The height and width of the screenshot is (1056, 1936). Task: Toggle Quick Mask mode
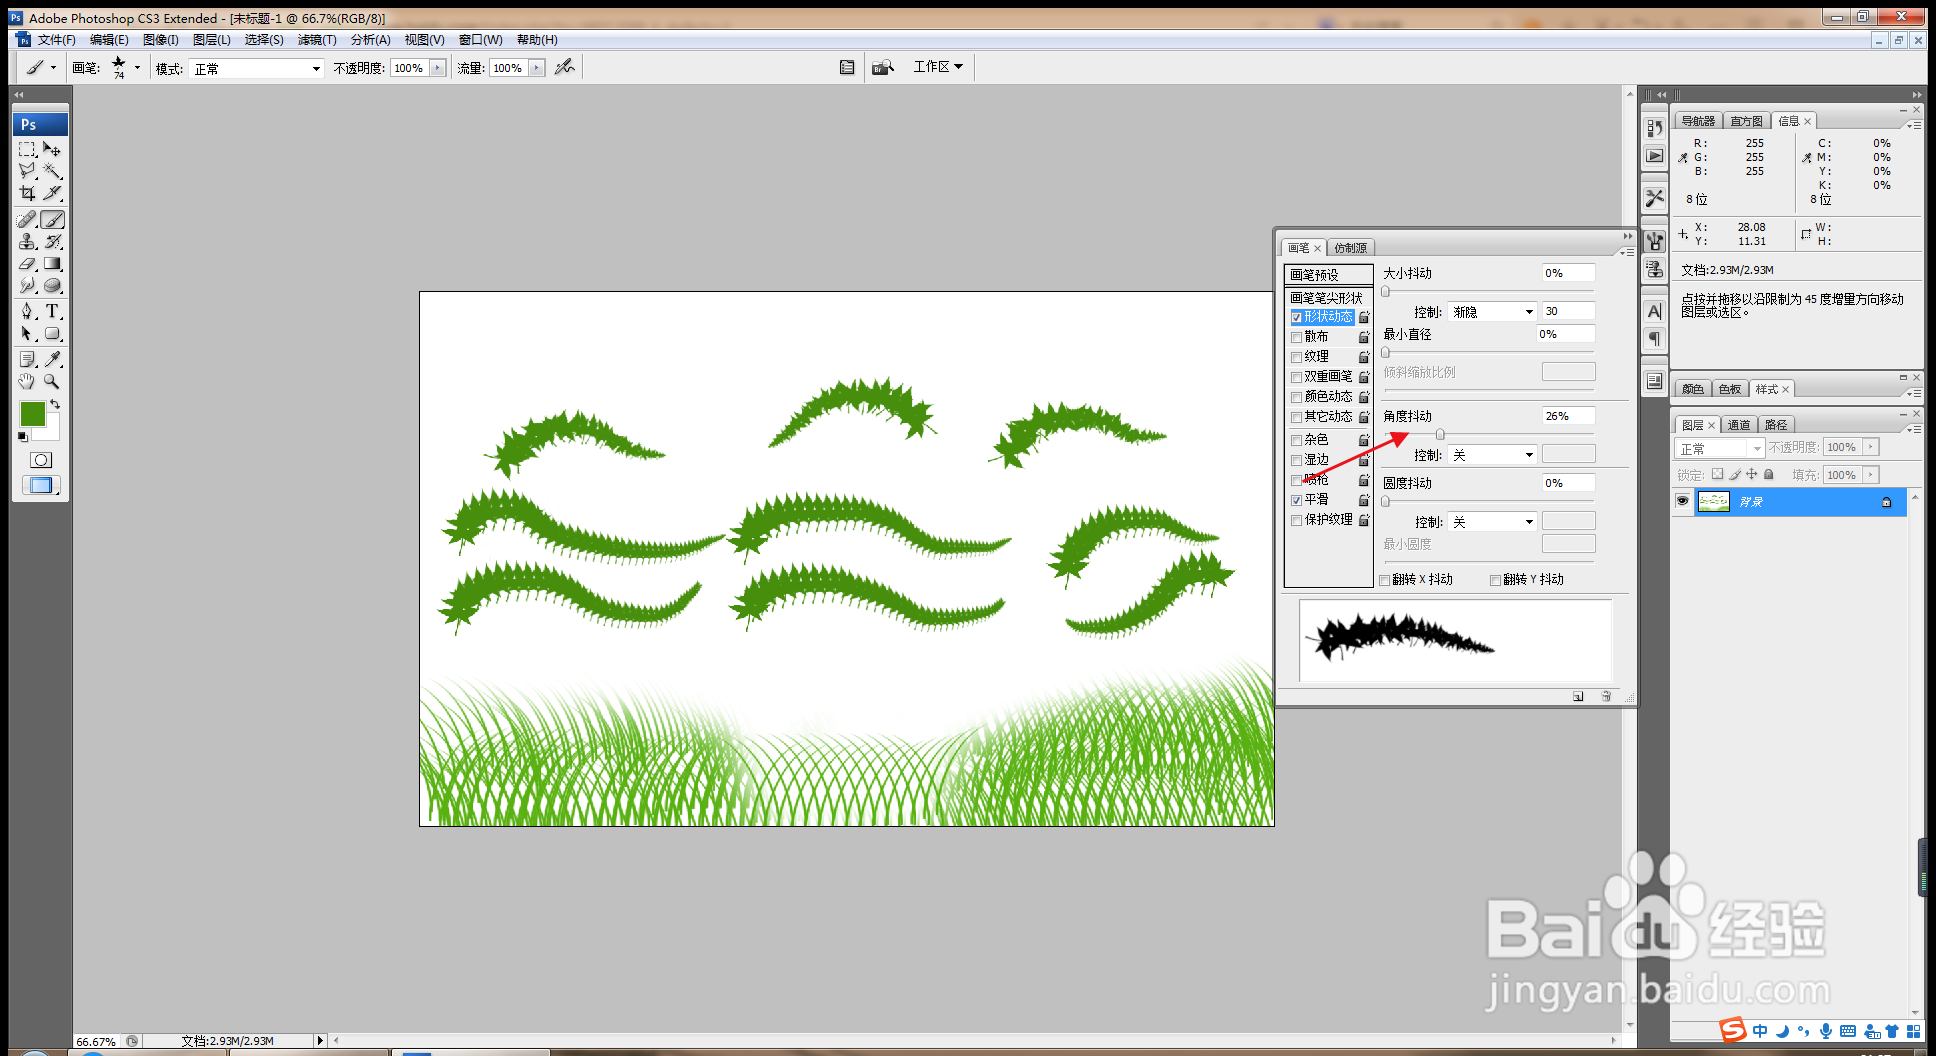coord(41,460)
